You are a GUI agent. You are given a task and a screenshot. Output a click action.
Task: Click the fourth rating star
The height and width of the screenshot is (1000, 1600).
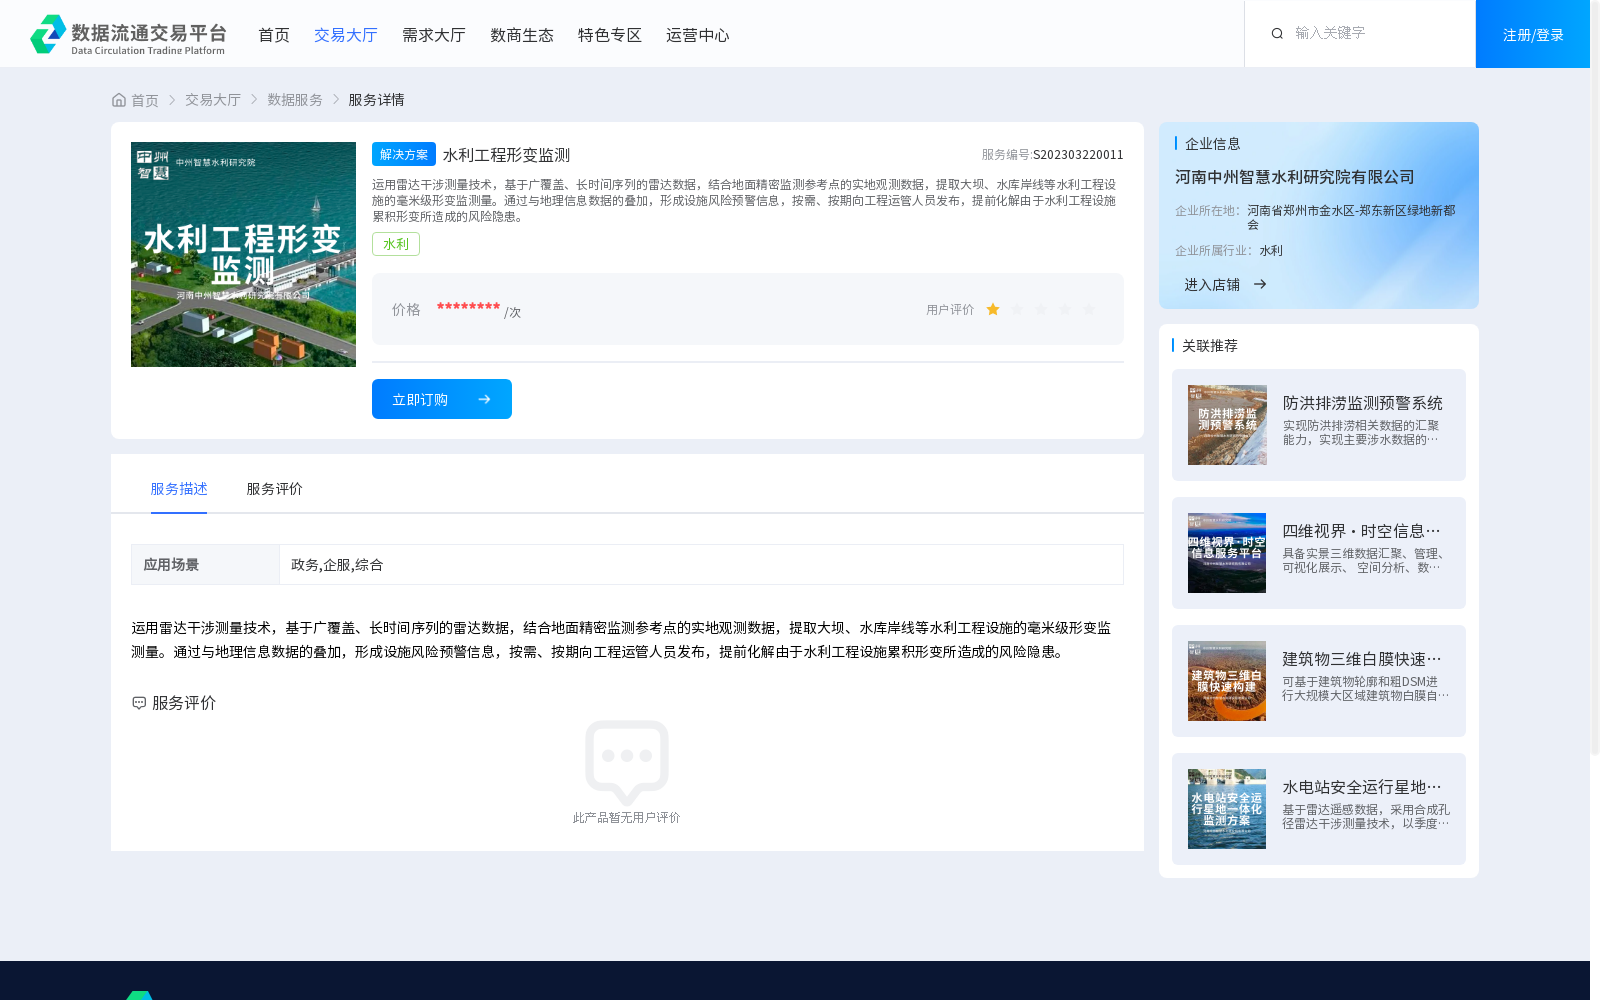(1065, 310)
